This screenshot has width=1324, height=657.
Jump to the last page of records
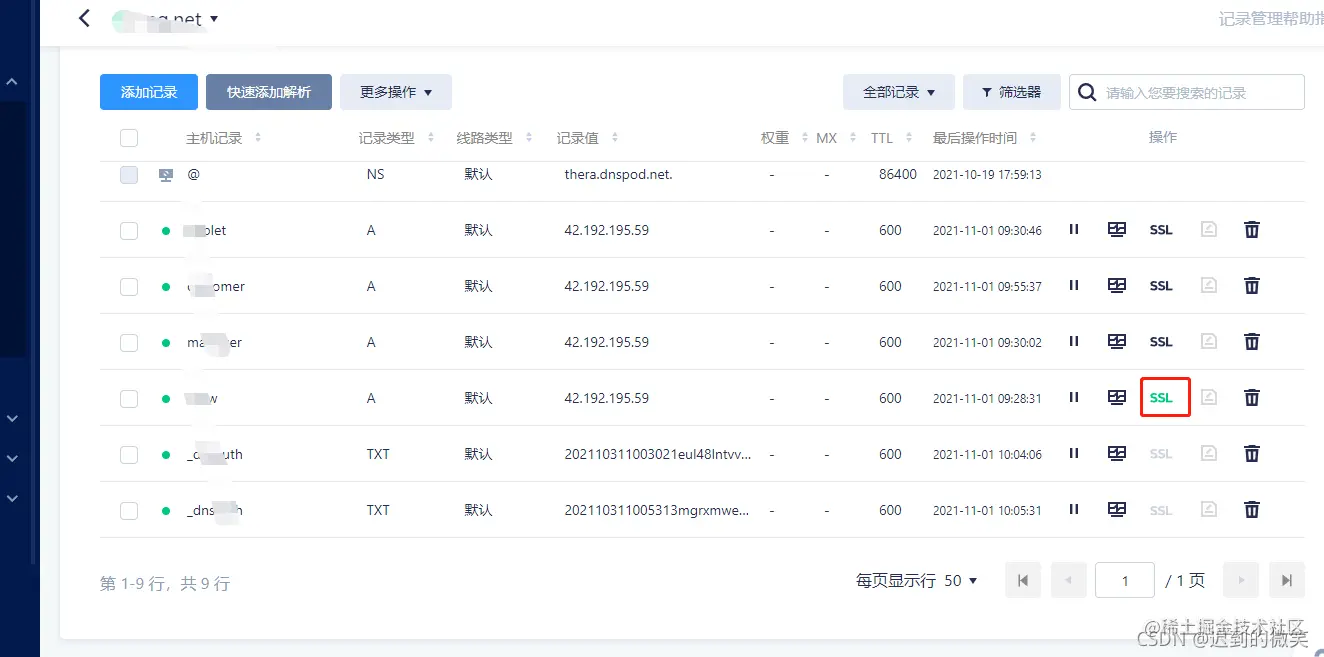(1287, 580)
